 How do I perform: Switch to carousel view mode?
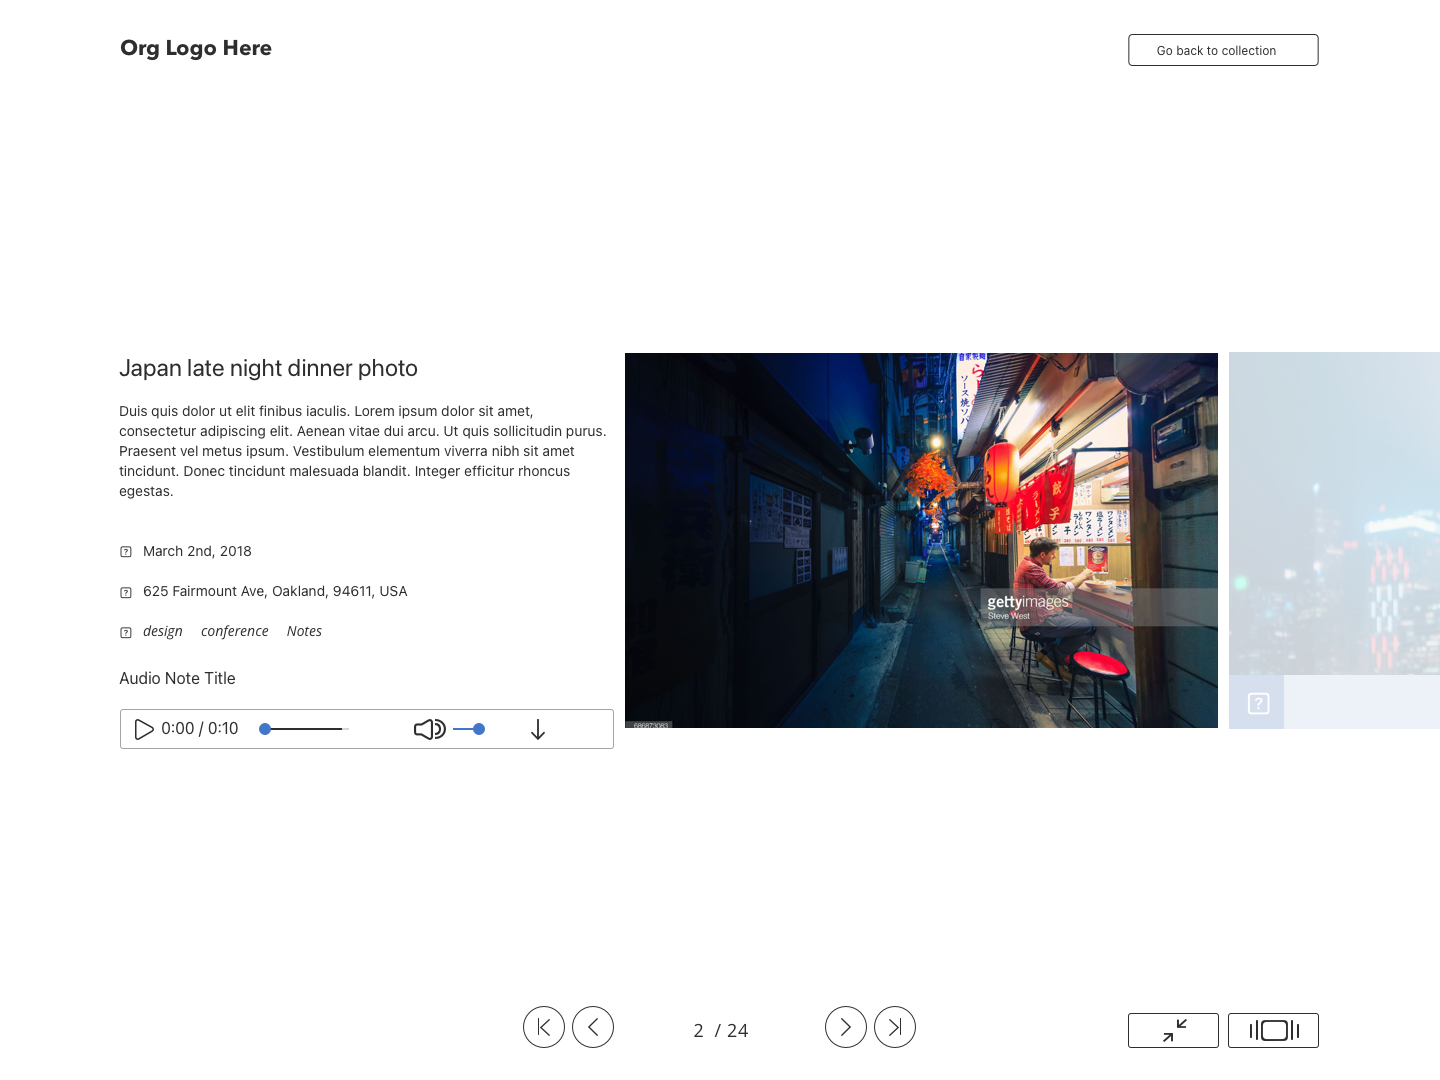click(1273, 1030)
